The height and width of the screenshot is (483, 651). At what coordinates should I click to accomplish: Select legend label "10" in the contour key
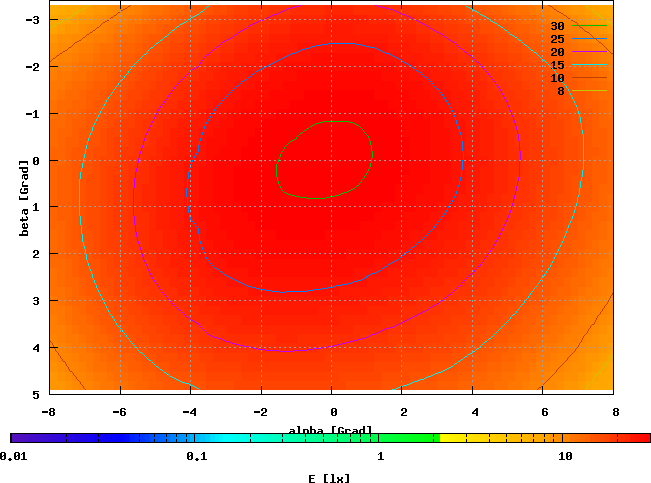(x=557, y=78)
